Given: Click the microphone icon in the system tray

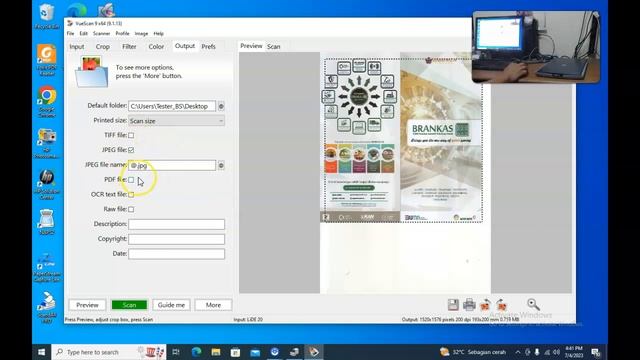Looking at the screenshot, I should click(537, 352).
